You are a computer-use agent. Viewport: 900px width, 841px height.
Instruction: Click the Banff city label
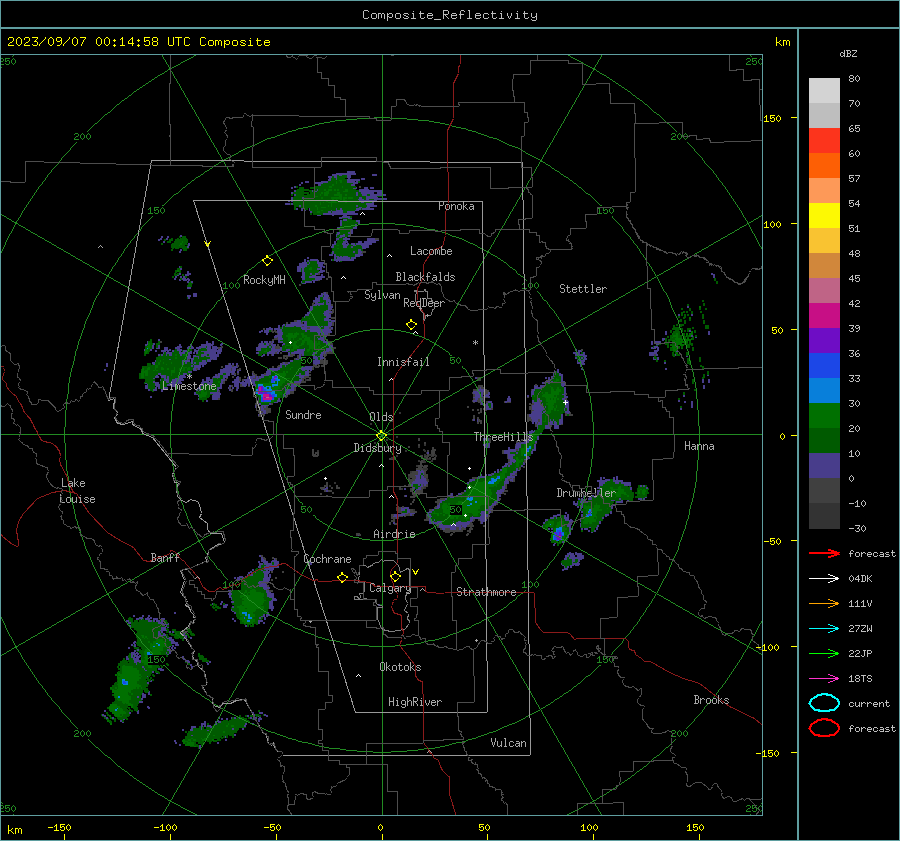click(x=165, y=558)
